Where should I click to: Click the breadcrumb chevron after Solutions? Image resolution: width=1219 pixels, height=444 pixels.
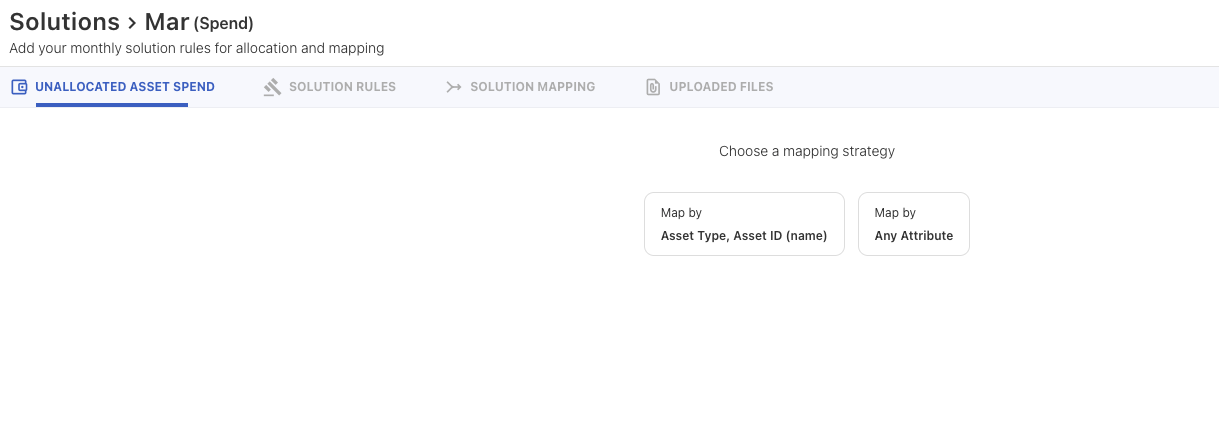coord(132,23)
